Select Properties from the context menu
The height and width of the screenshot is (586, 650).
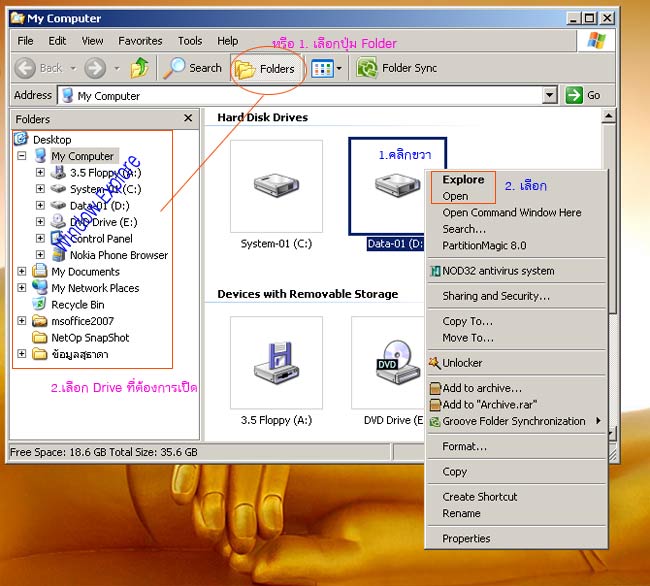[466, 538]
